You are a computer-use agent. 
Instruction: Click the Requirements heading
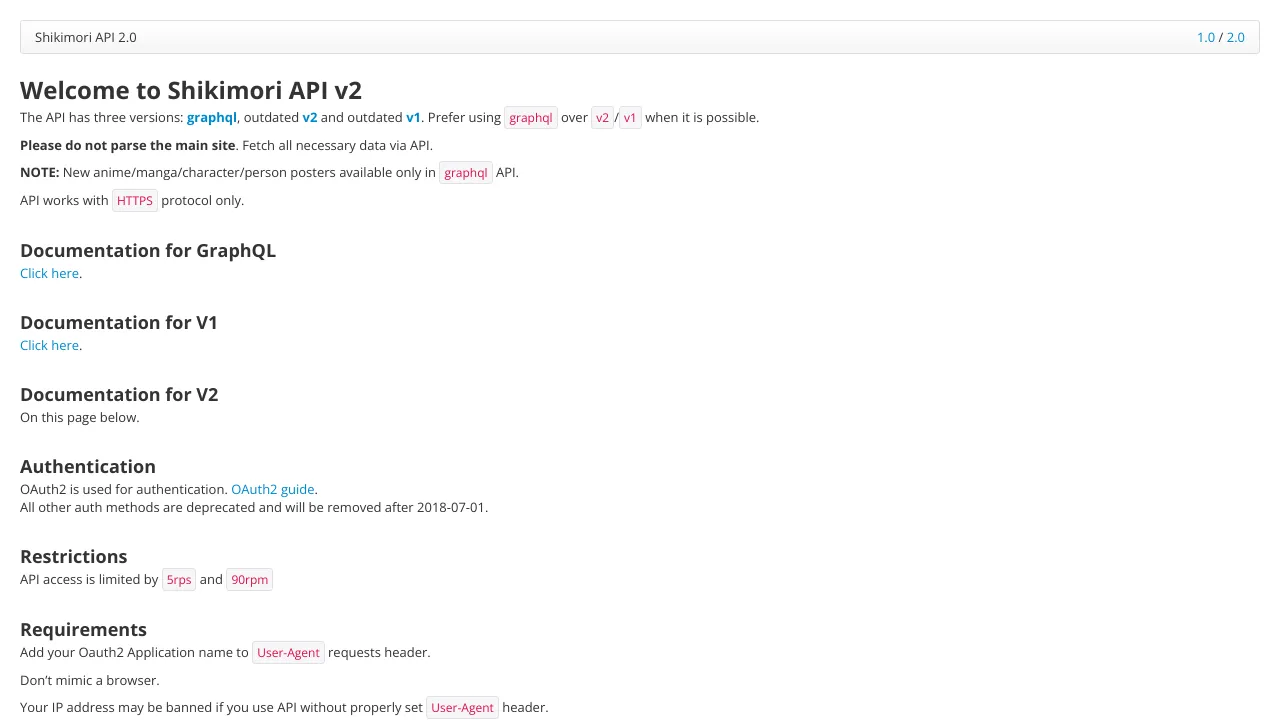(83, 629)
